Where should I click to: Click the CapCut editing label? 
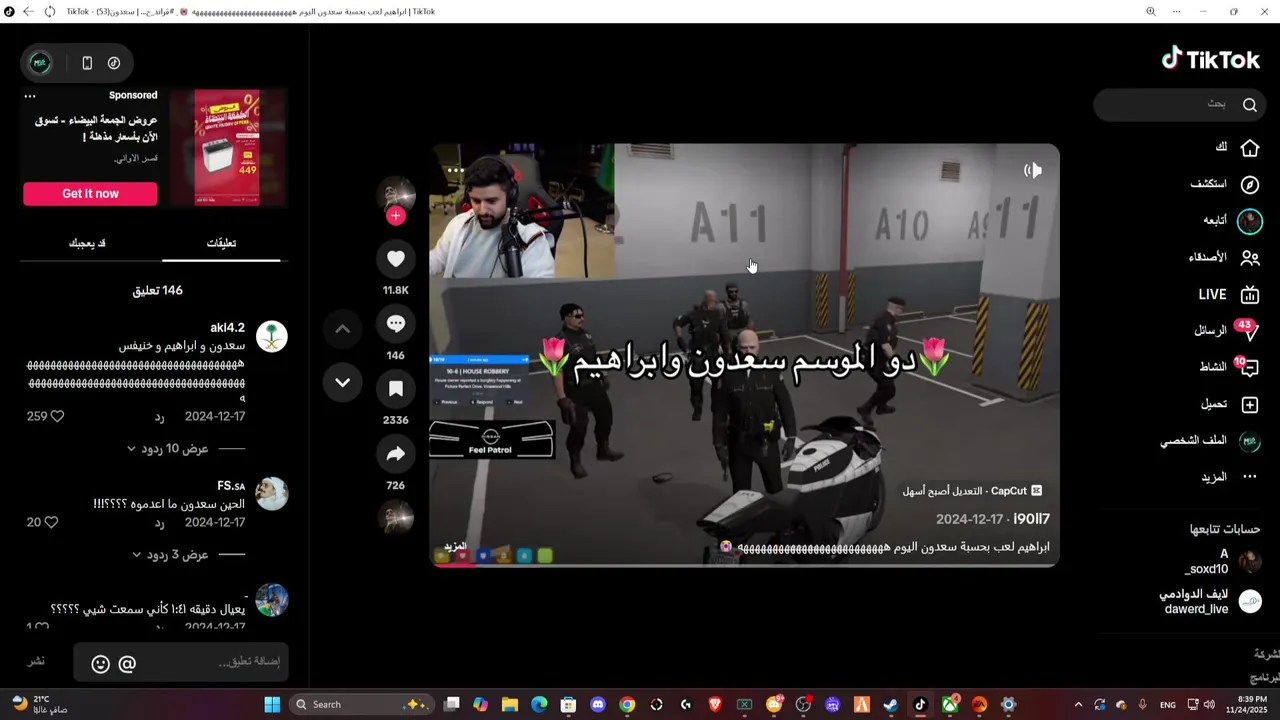[x=972, y=491]
